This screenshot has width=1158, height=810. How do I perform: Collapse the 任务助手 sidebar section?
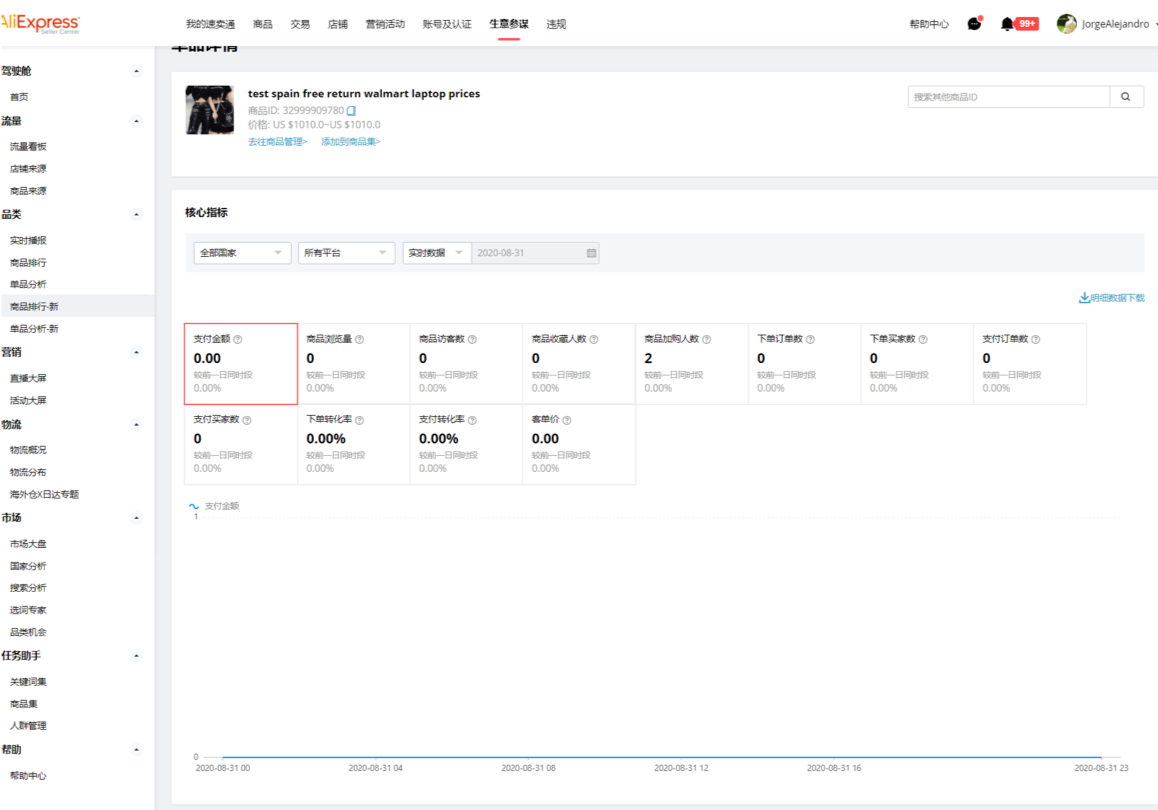pyautogui.click(x=137, y=656)
